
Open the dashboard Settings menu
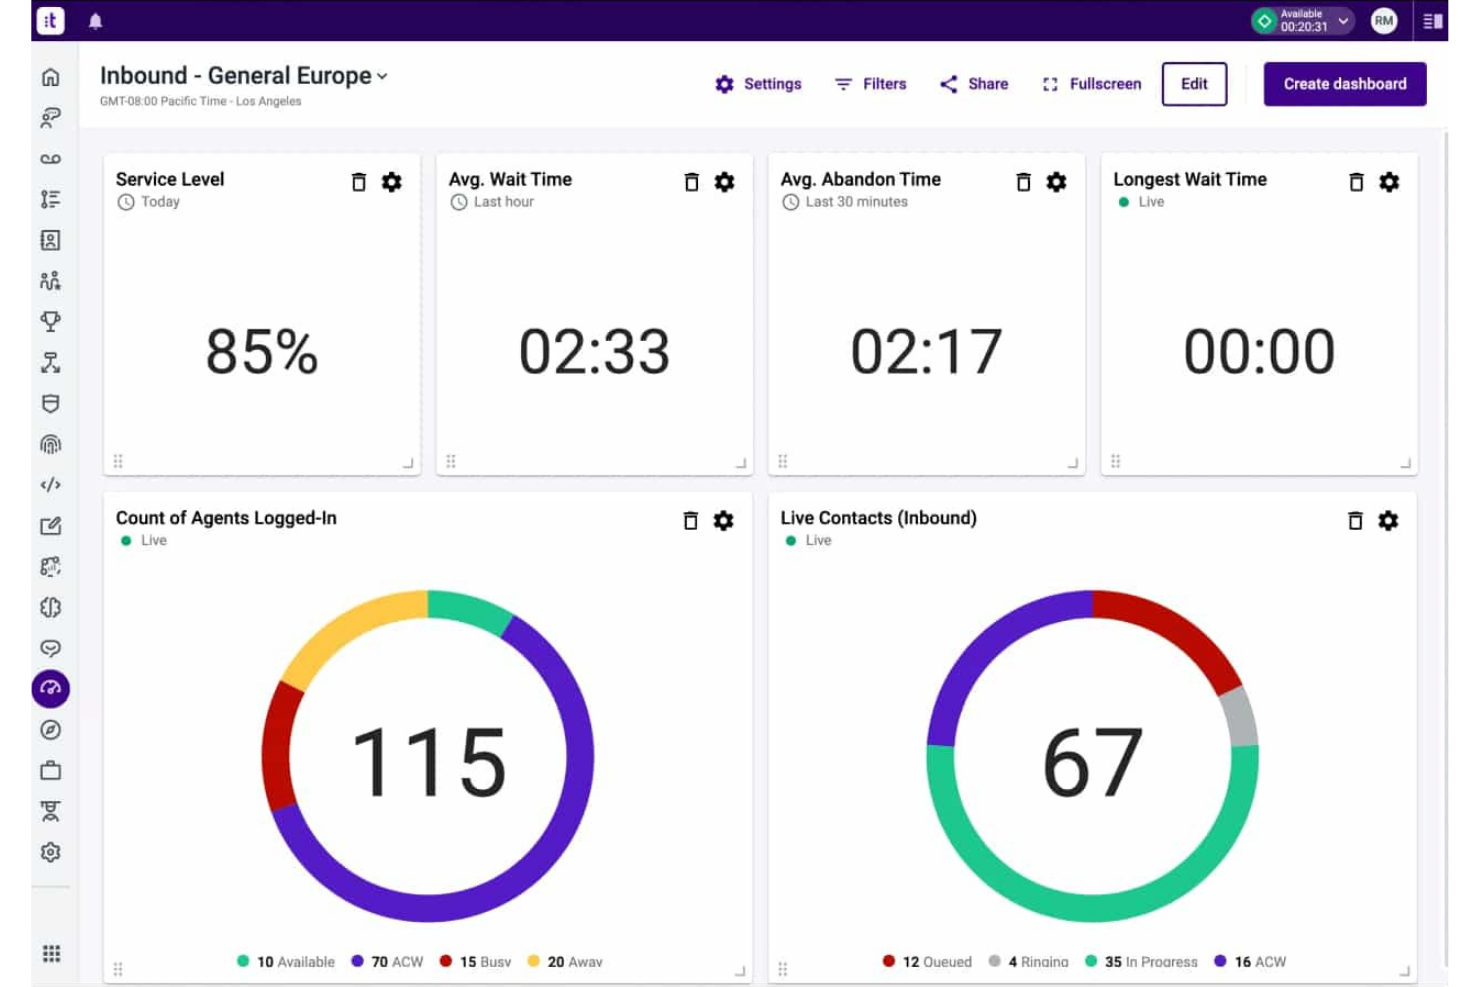coord(759,84)
